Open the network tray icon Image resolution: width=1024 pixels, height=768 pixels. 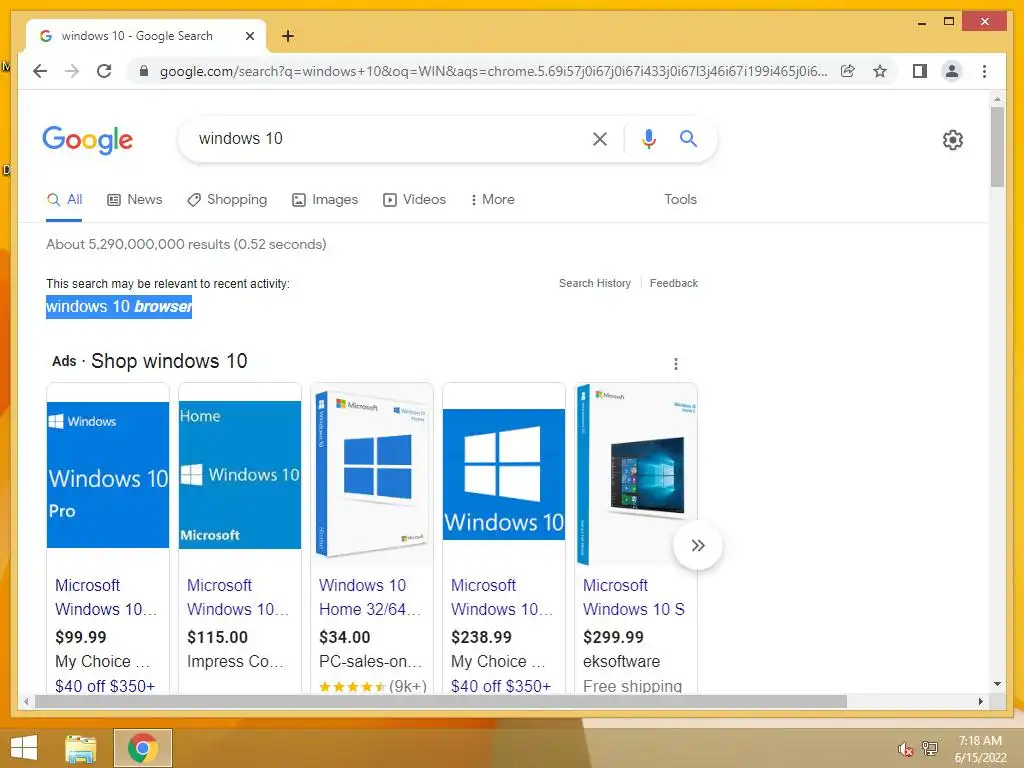point(929,749)
